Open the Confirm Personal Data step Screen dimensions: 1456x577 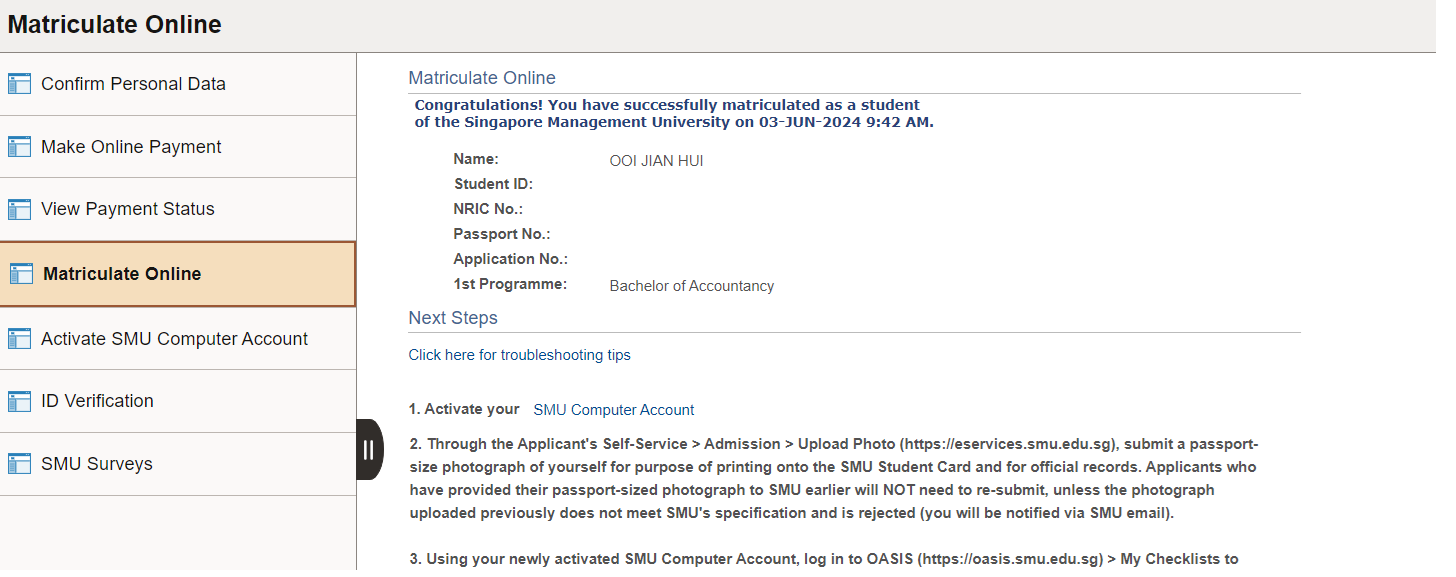[178, 84]
